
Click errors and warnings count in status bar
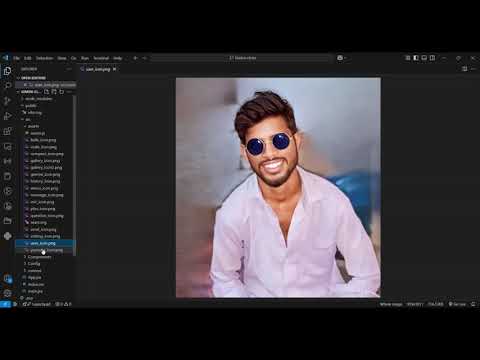(63, 304)
